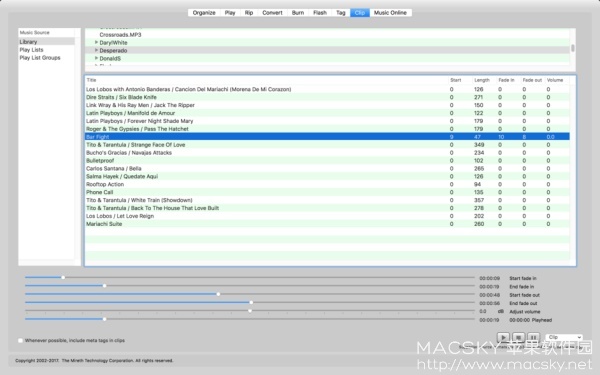The image size is (600, 375).
Task: Go to the Burn tab
Action: point(298,13)
